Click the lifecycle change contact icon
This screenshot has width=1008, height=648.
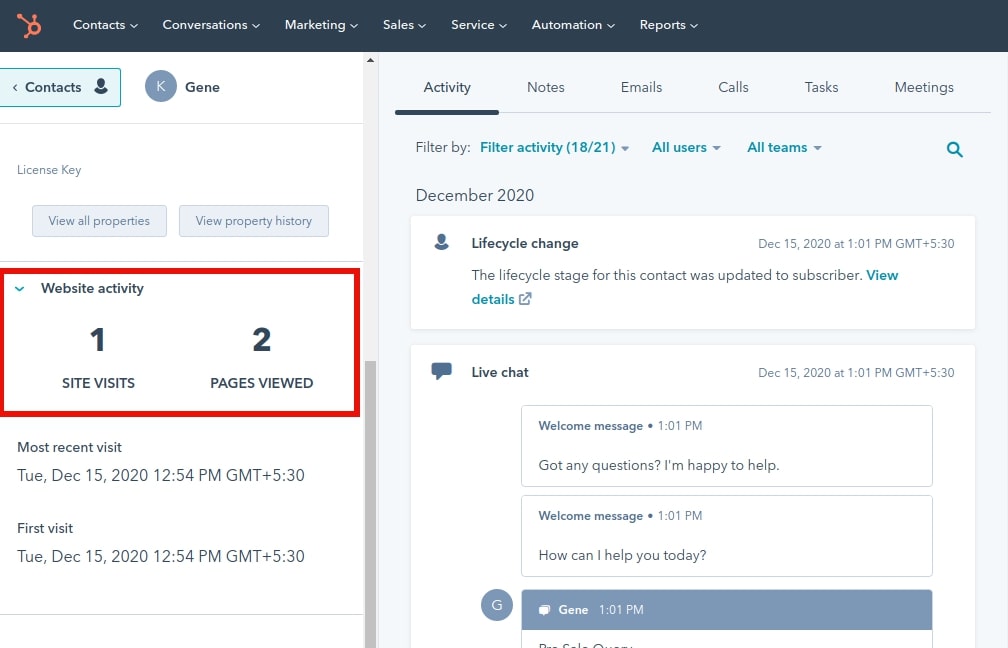point(440,241)
